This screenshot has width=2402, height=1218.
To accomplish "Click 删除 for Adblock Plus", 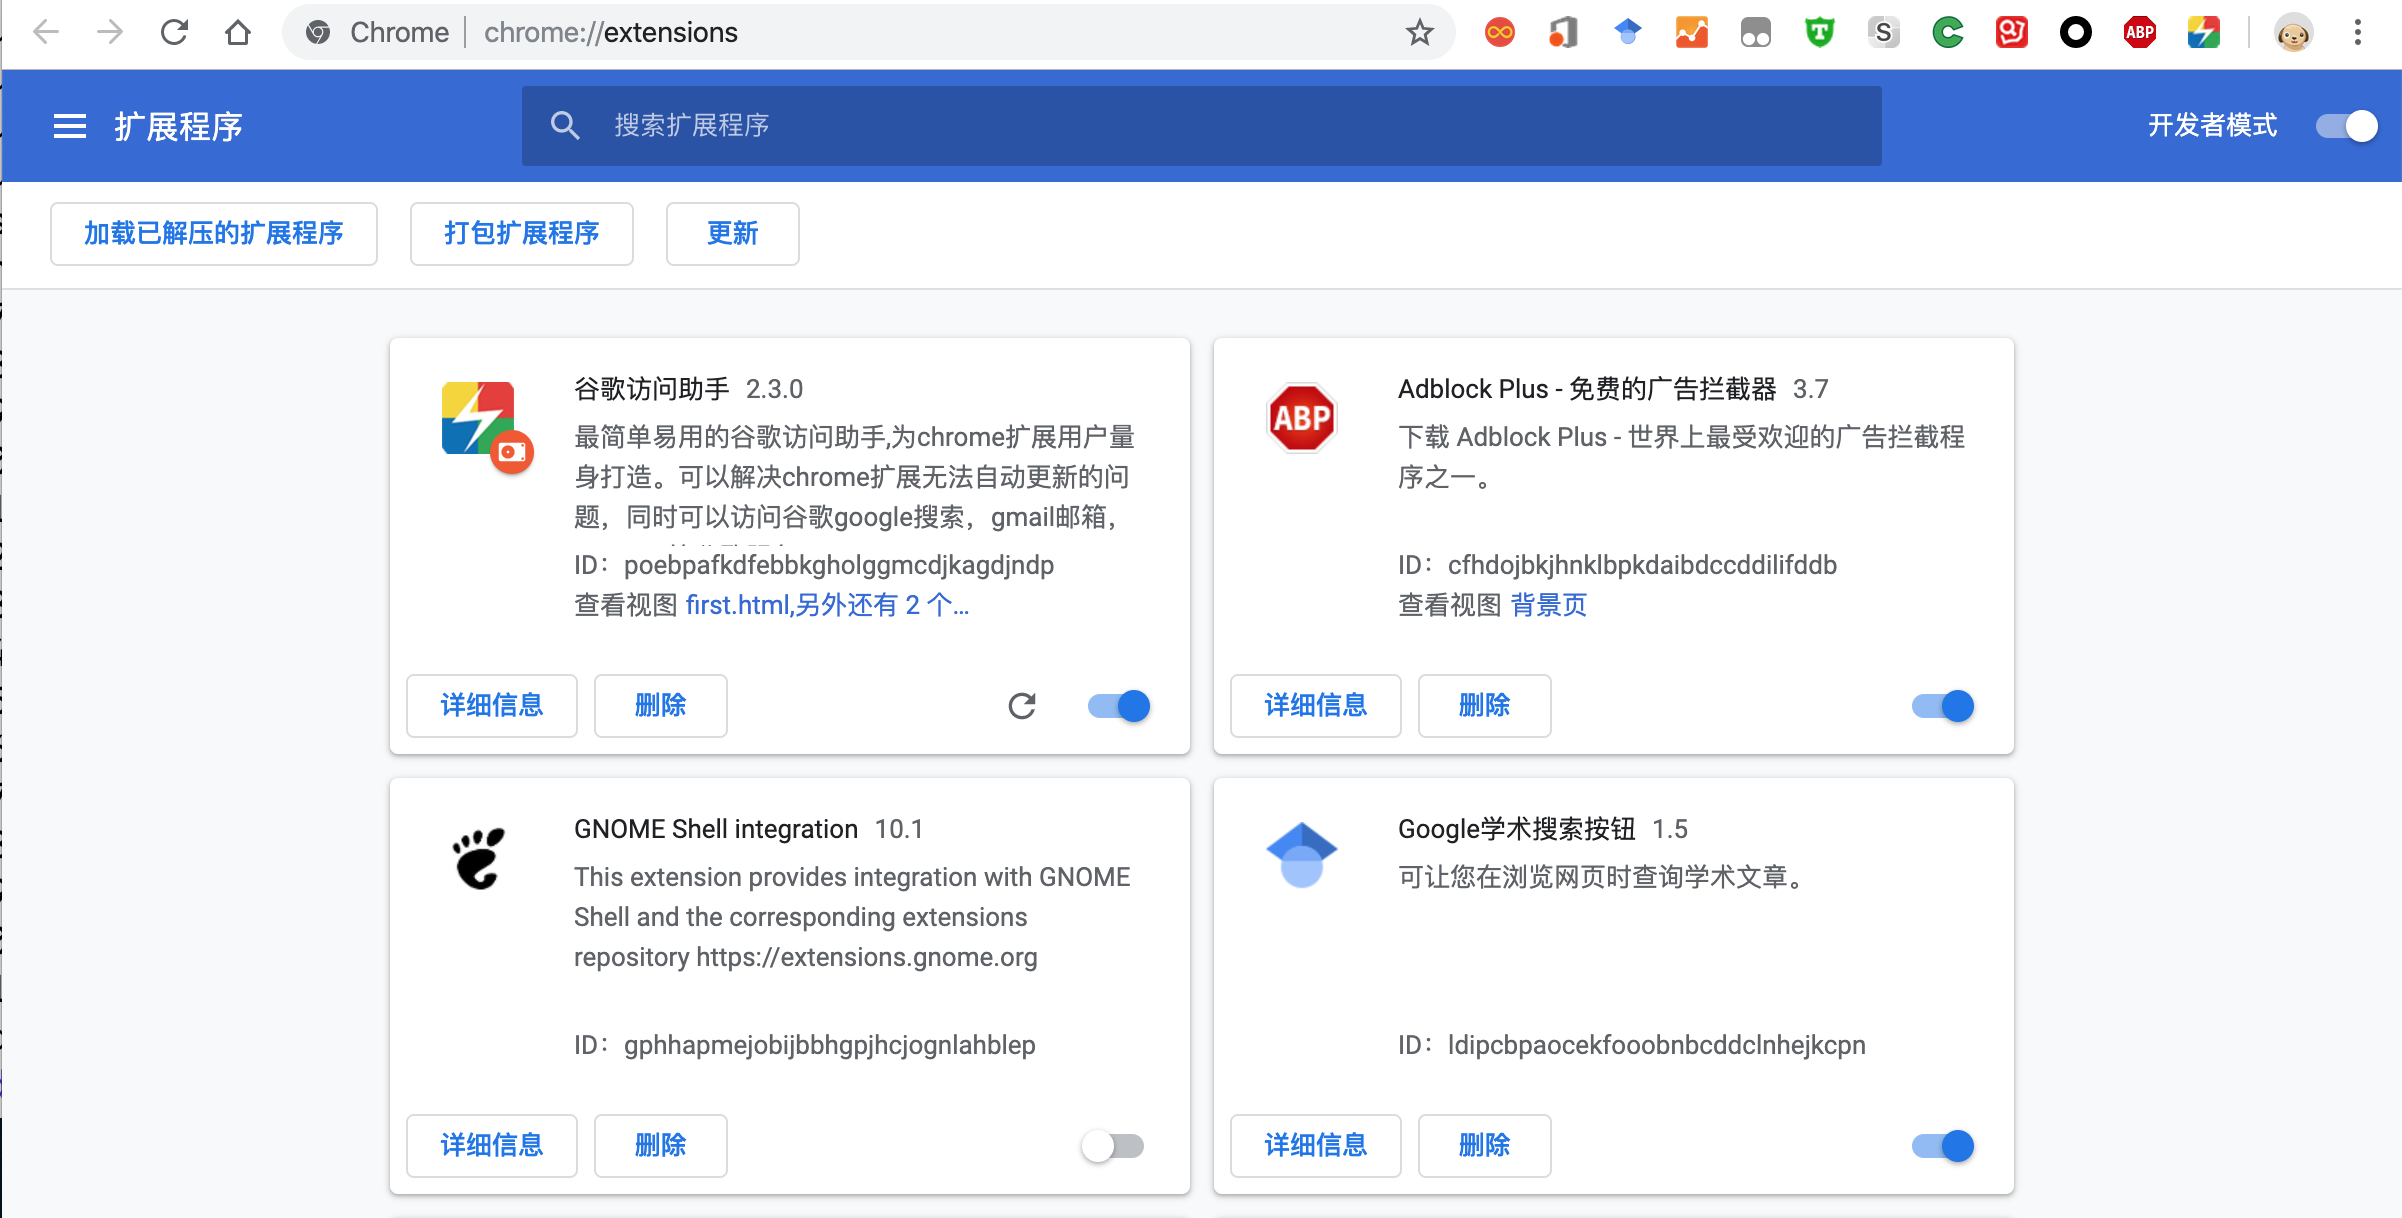I will [x=1485, y=706].
